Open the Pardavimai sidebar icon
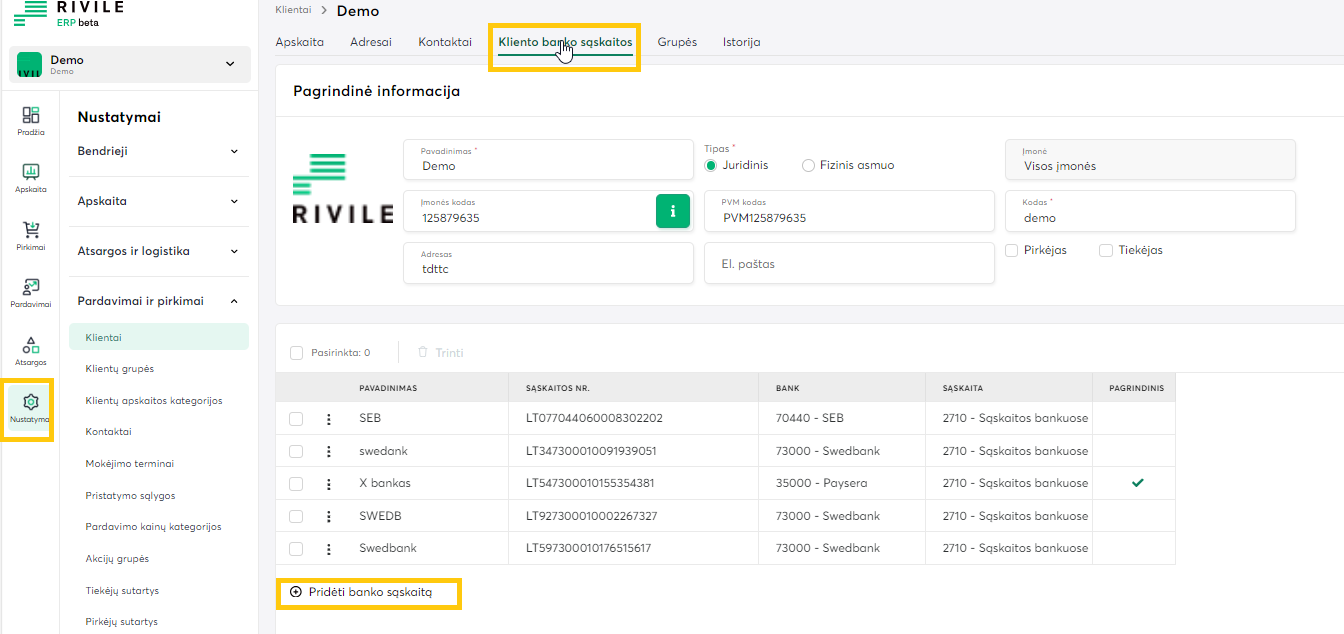 (30, 292)
